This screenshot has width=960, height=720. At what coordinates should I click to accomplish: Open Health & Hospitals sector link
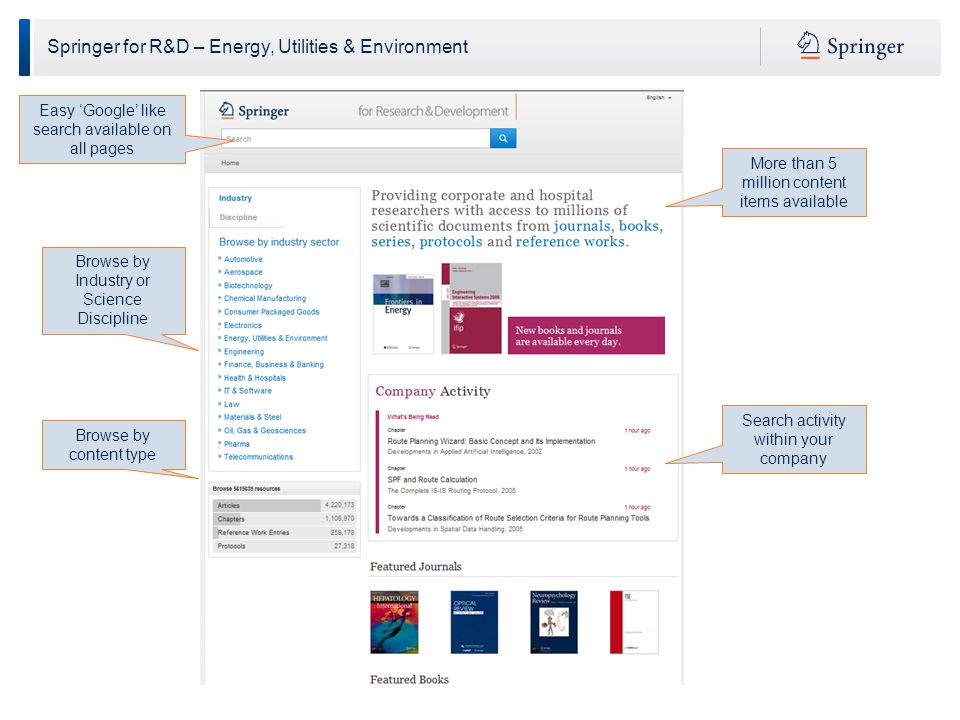point(255,378)
